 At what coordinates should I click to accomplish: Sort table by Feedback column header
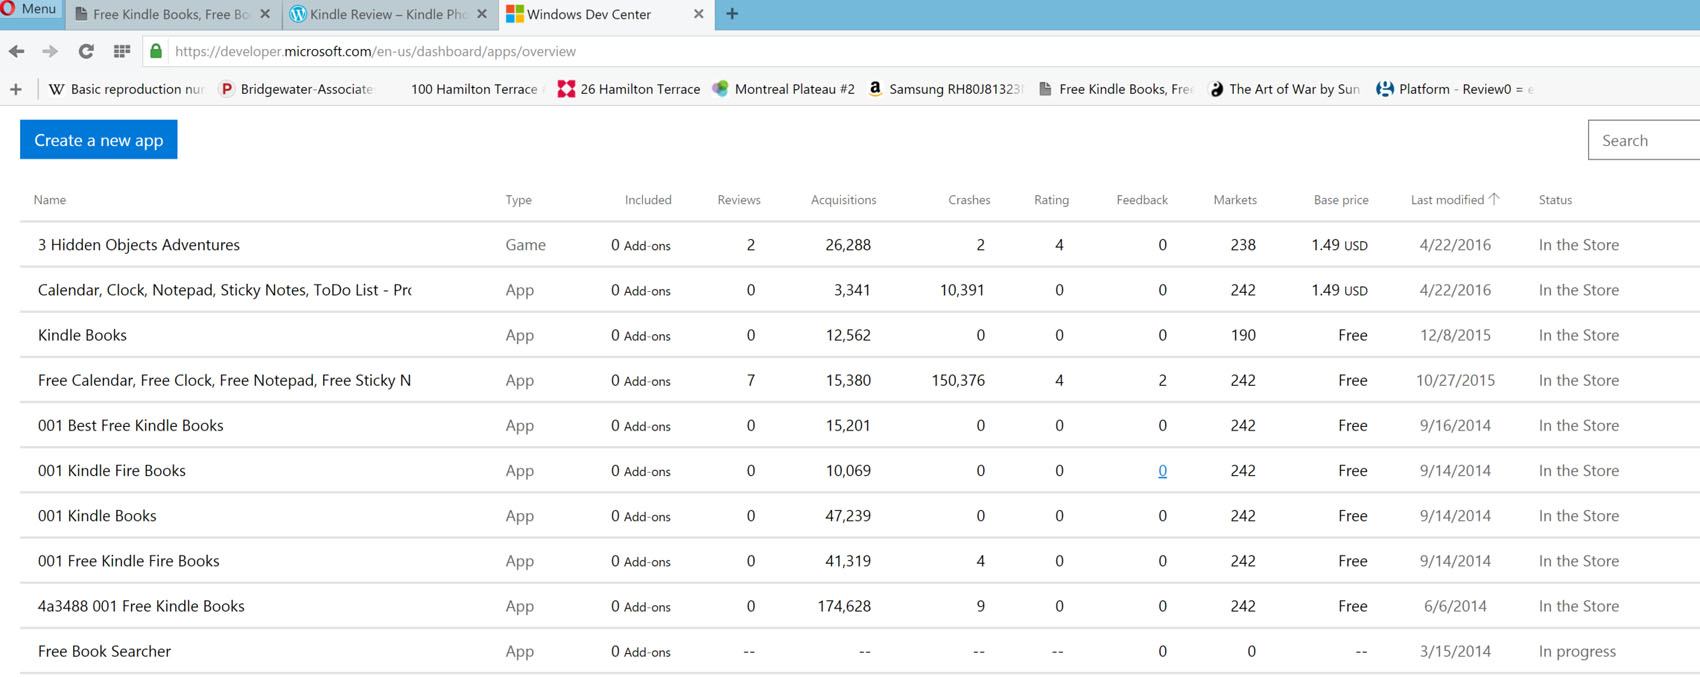[x=1142, y=200]
